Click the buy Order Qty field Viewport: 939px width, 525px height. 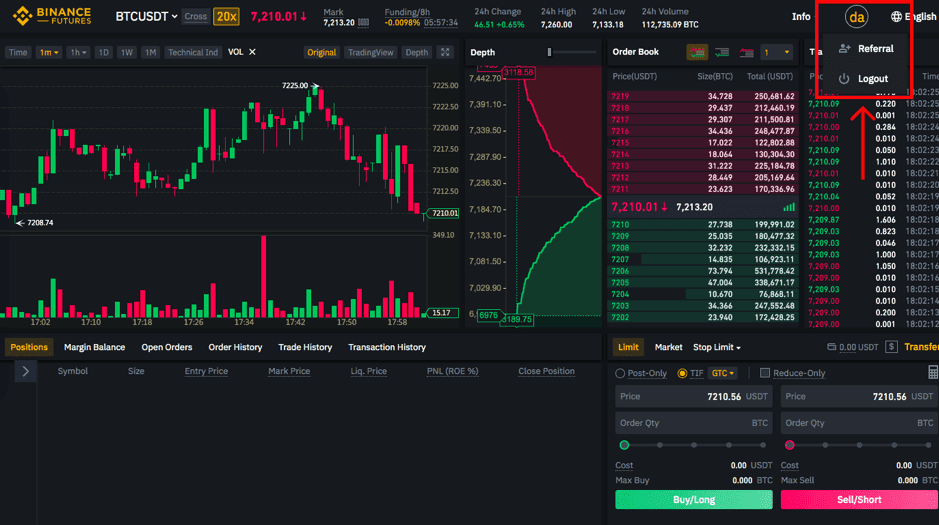(694, 423)
